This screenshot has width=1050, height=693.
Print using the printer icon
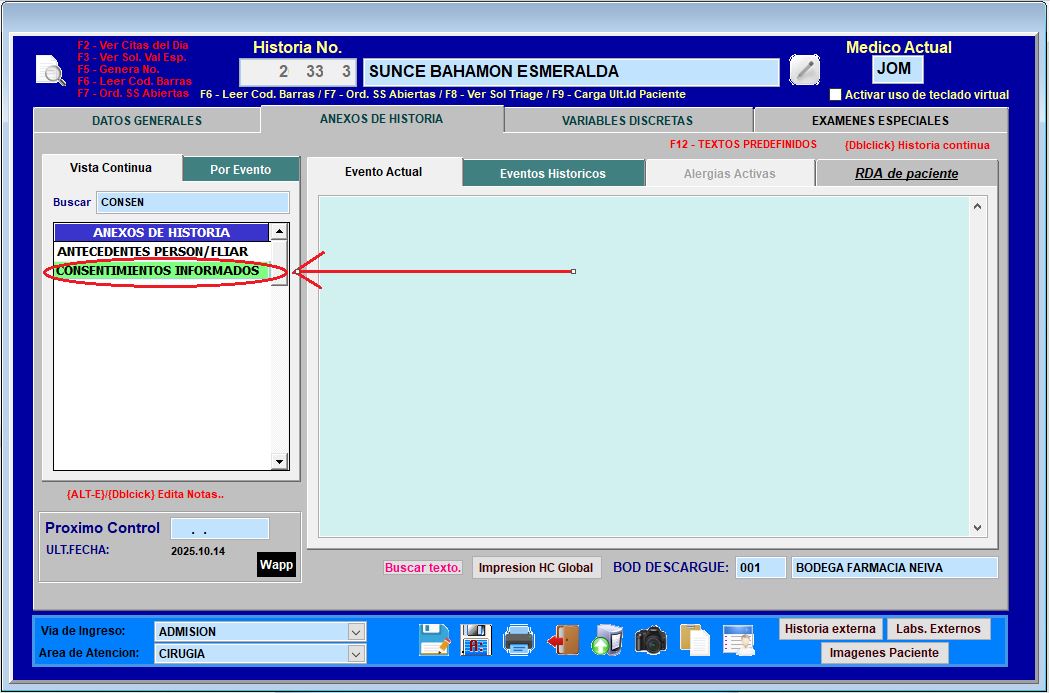tap(519, 639)
